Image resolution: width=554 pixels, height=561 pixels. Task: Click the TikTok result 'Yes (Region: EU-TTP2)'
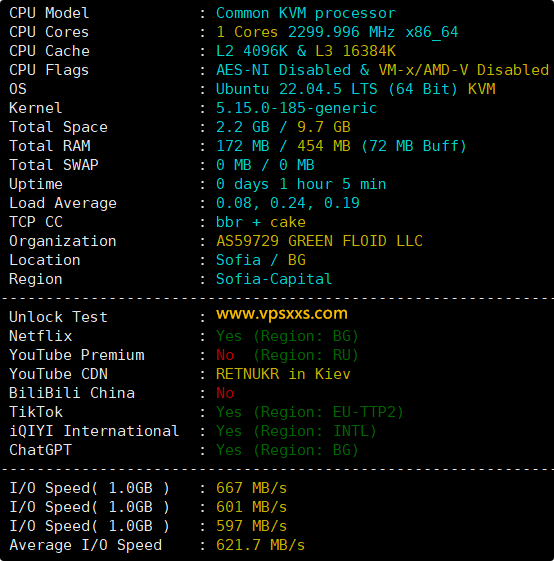(310, 412)
